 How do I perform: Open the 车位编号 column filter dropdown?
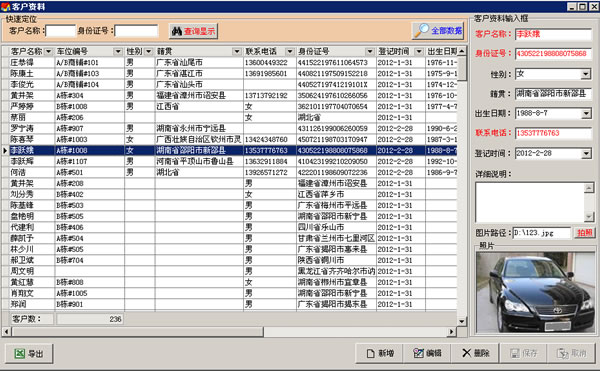click(x=118, y=51)
